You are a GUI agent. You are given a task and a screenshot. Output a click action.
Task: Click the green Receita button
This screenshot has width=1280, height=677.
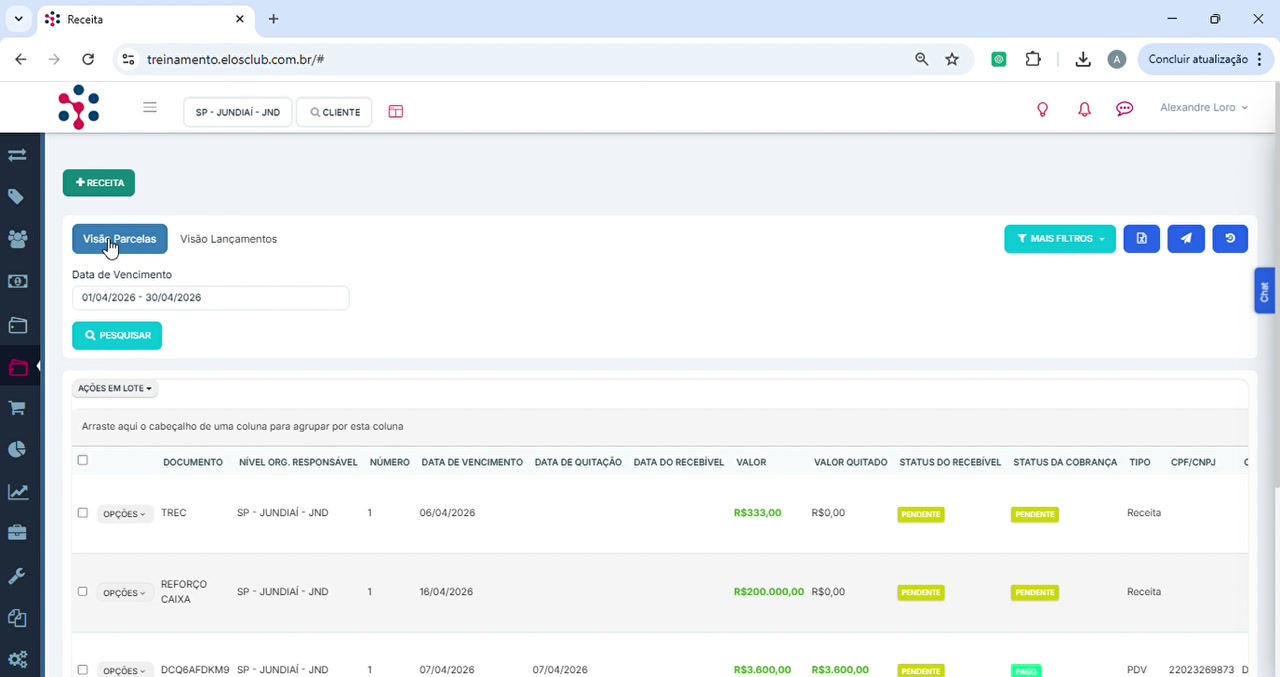coord(99,183)
